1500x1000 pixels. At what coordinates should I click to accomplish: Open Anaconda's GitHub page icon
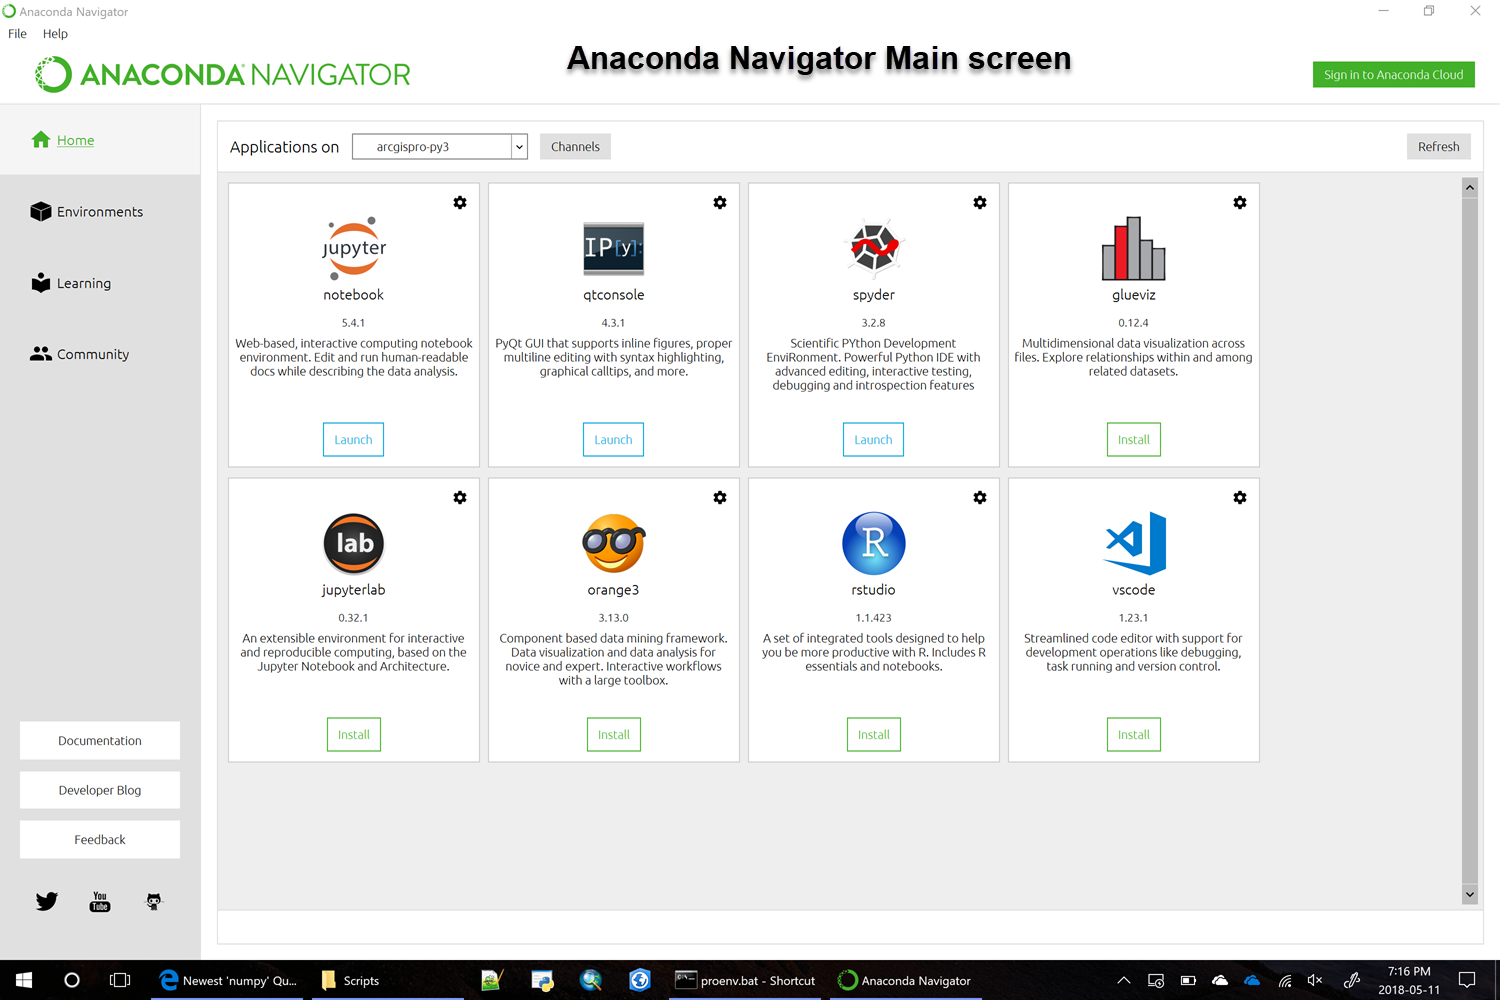coord(153,902)
